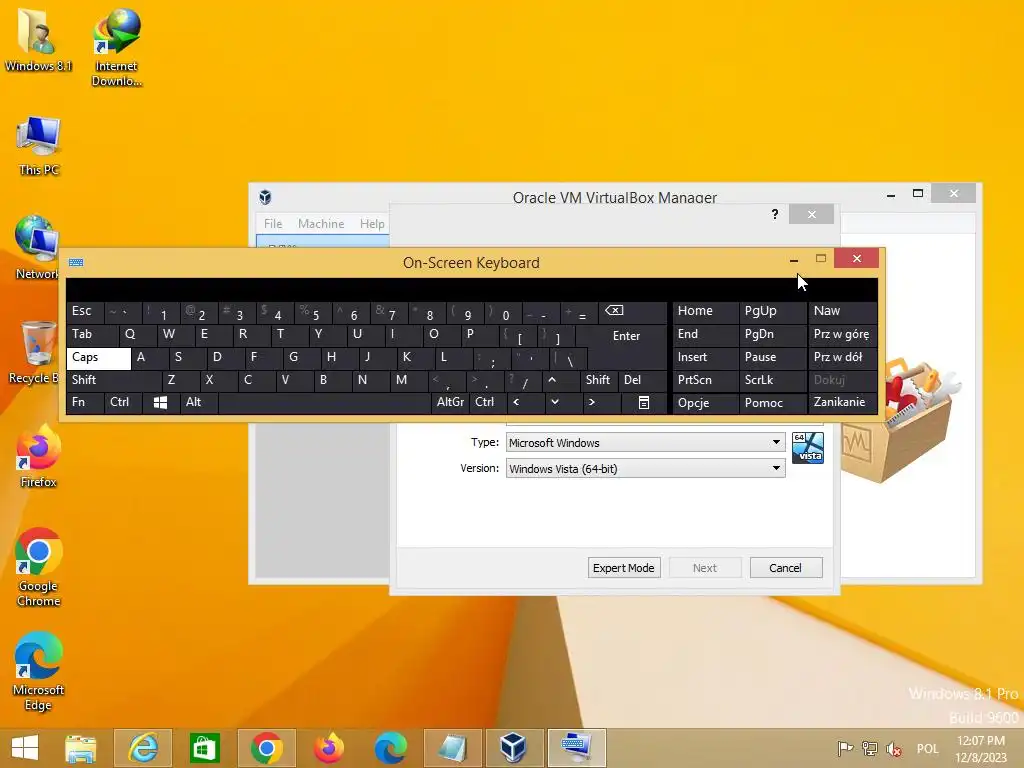Toggle the Fn key on keyboard
The height and width of the screenshot is (768, 1024).
[85, 402]
